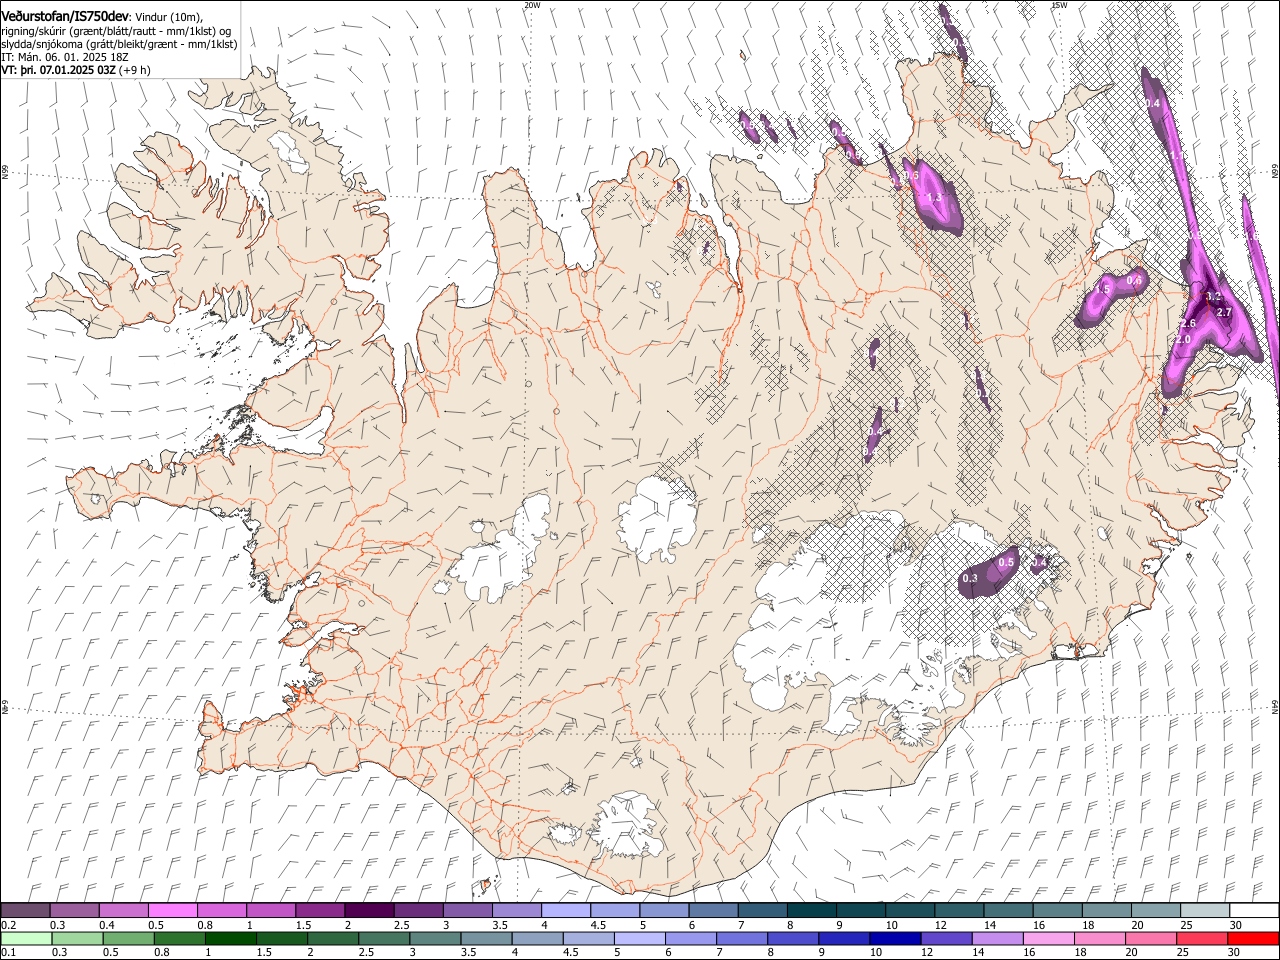The width and height of the screenshot is (1280, 960).
Task: Select the rain-scale 1–1.5 darkest green swatch
Action: pos(230,938)
